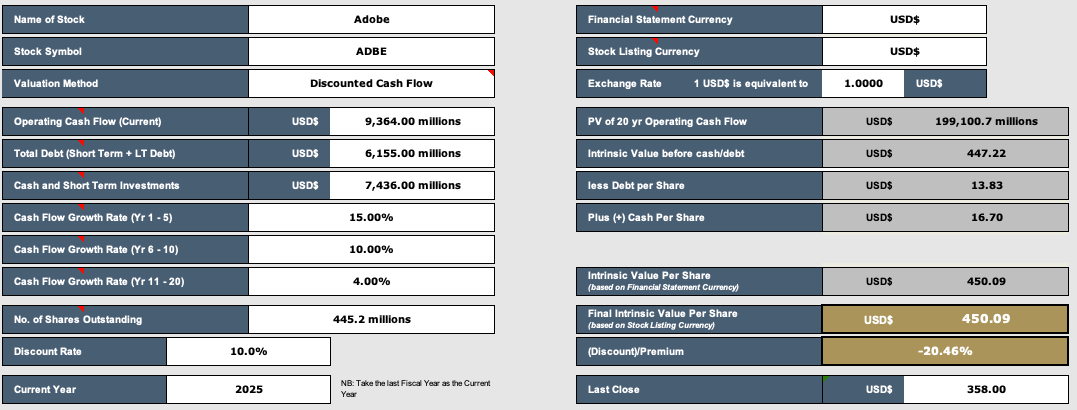This screenshot has width=1077, height=410.
Task: Select Financial Statement Currency value USD$
Action: click(904, 19)
